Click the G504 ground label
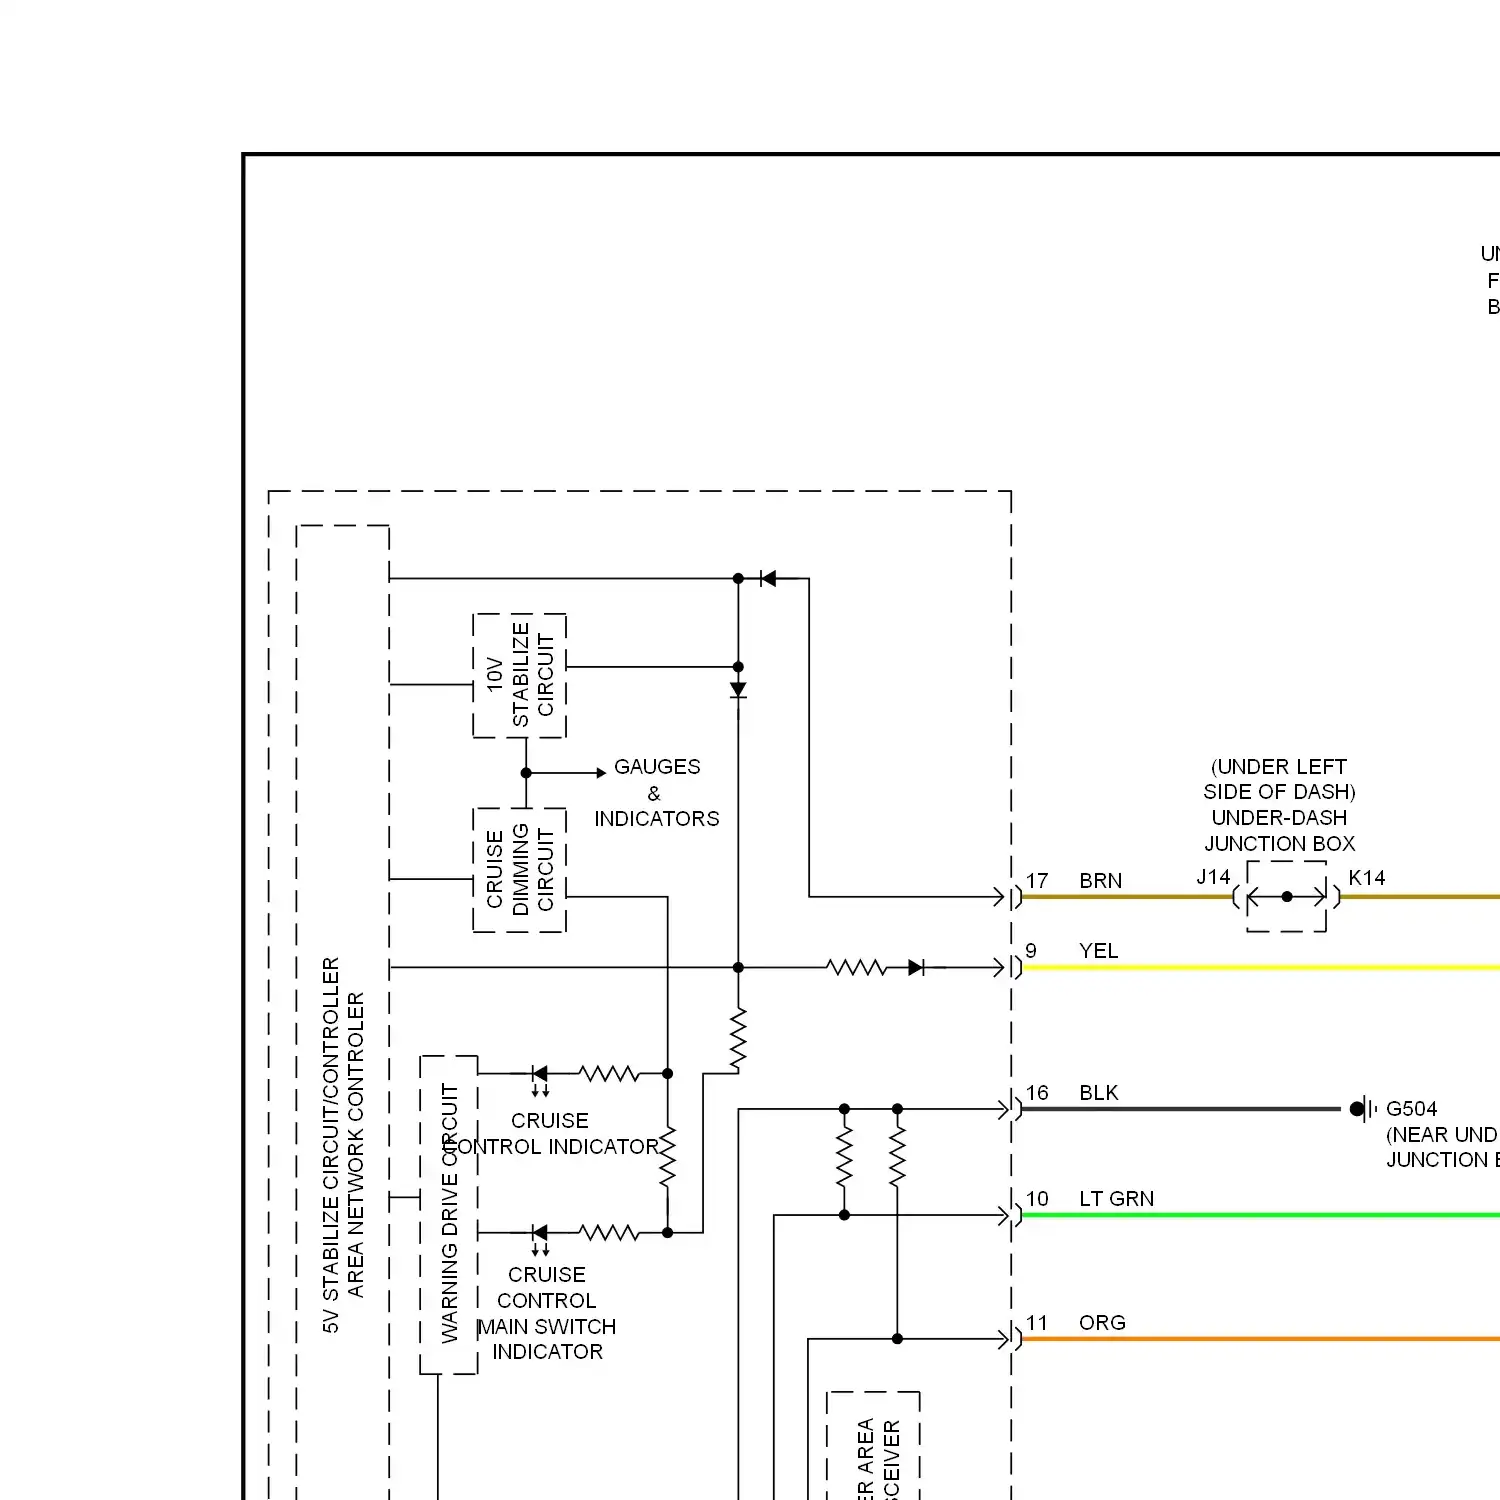The image size is (1500, 1500). coord(1411,1109)
